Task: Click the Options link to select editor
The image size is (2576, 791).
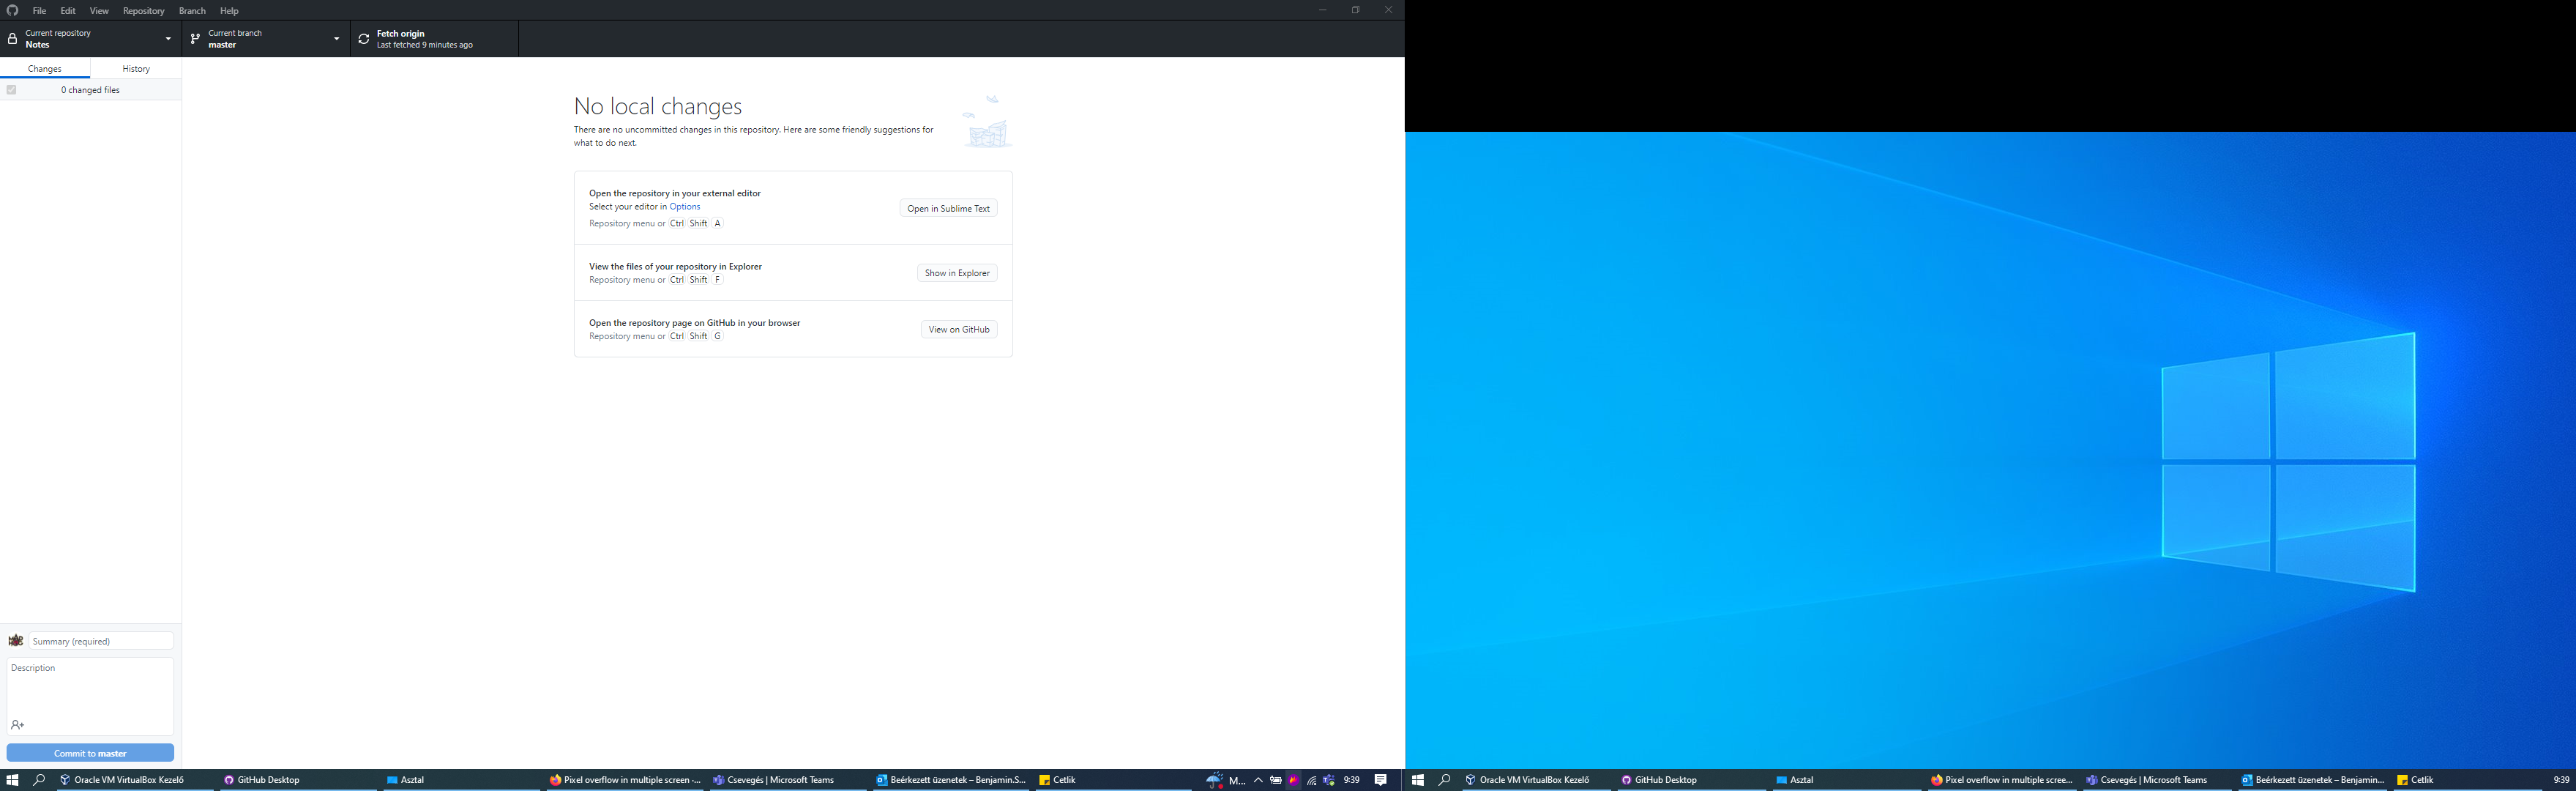Action: [685, 206]
